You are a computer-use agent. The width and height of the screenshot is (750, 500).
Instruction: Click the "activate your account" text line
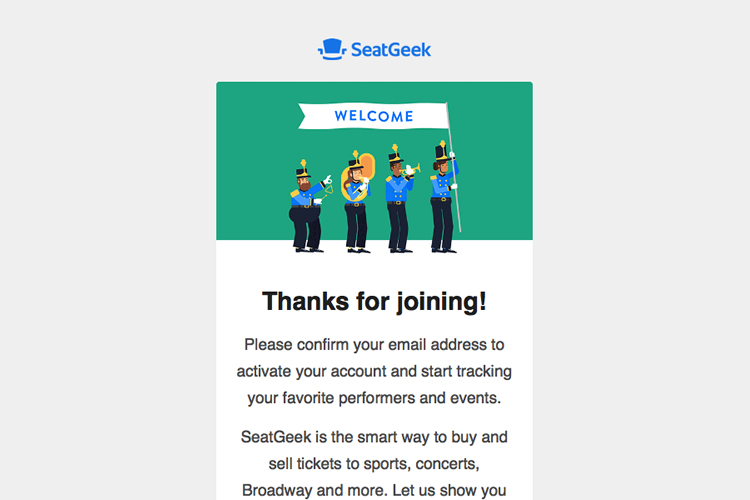point(374,372)
